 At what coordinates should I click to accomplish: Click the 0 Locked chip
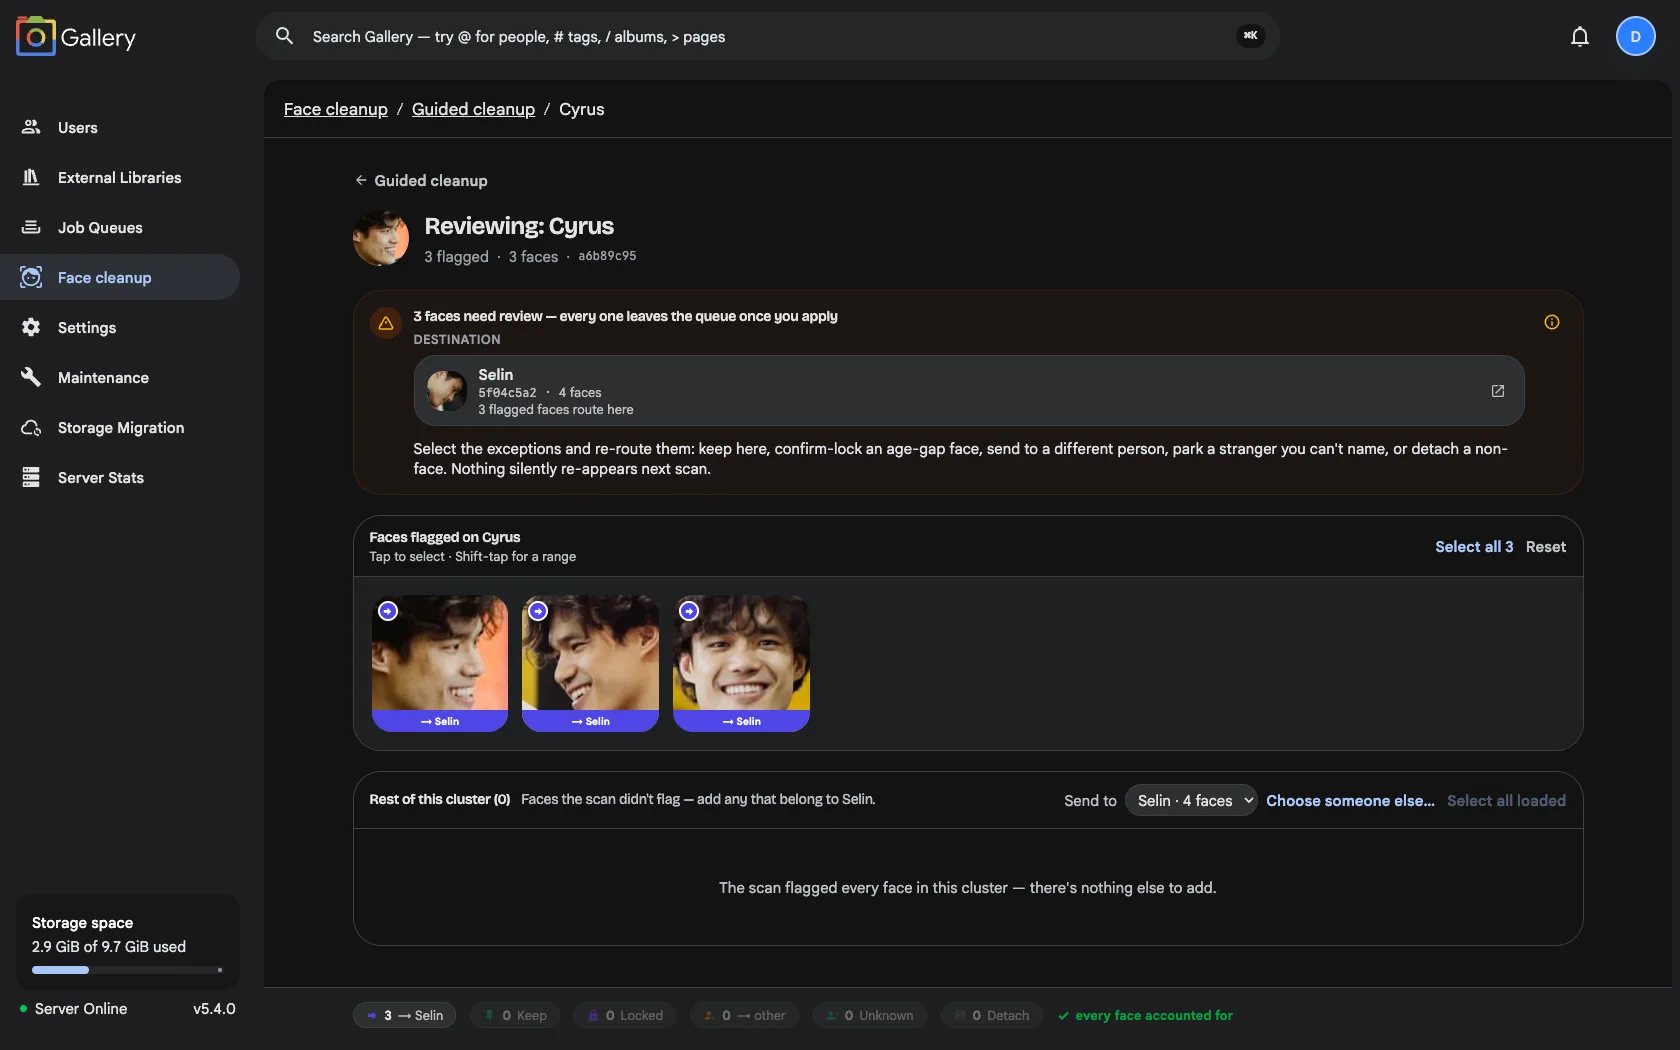(625, 1015)
